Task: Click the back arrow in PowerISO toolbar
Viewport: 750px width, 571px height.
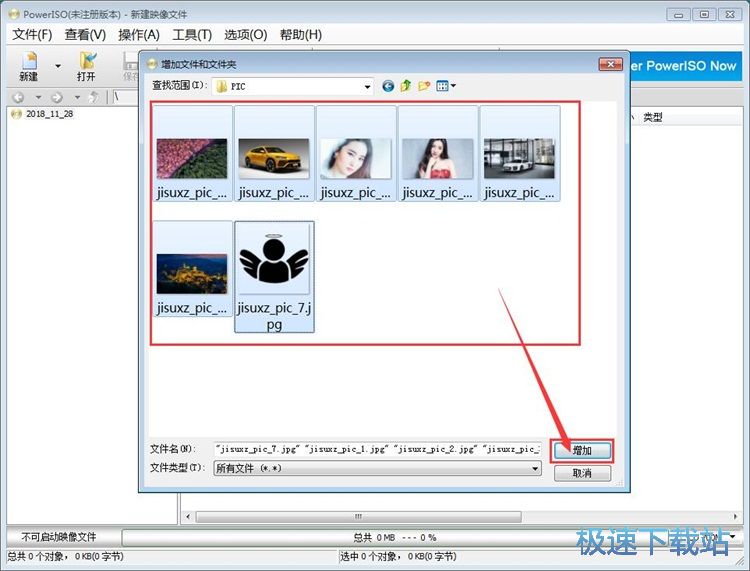Action: (18, 98)
